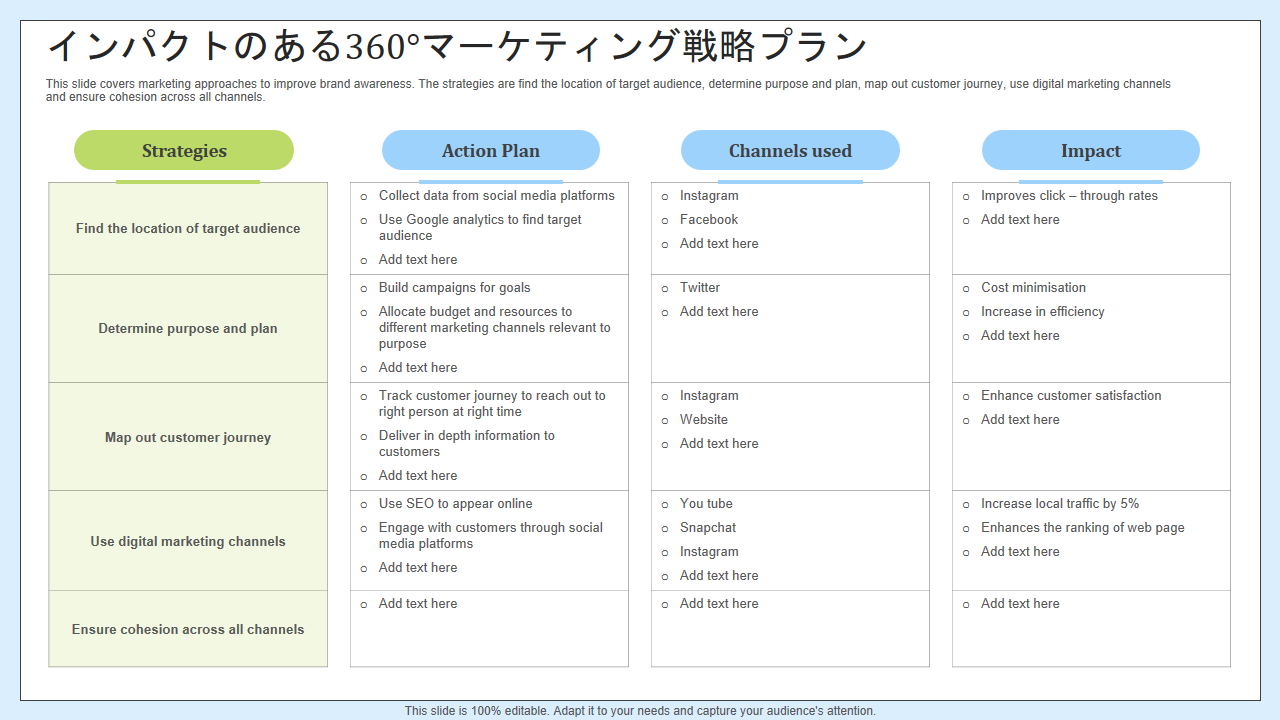Click the "Determine purpose and plan" strategy cell
Screen dimensions: 1280x720
(188, 328)
